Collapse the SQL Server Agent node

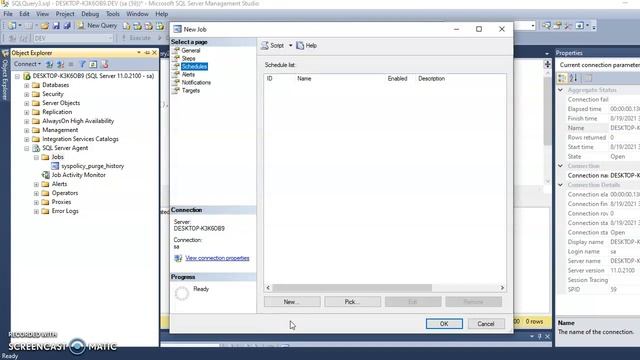[27, 148]
